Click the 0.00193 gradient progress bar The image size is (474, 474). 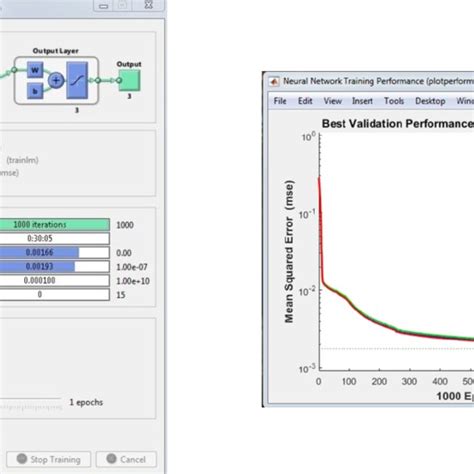click(x=54, y=267)
